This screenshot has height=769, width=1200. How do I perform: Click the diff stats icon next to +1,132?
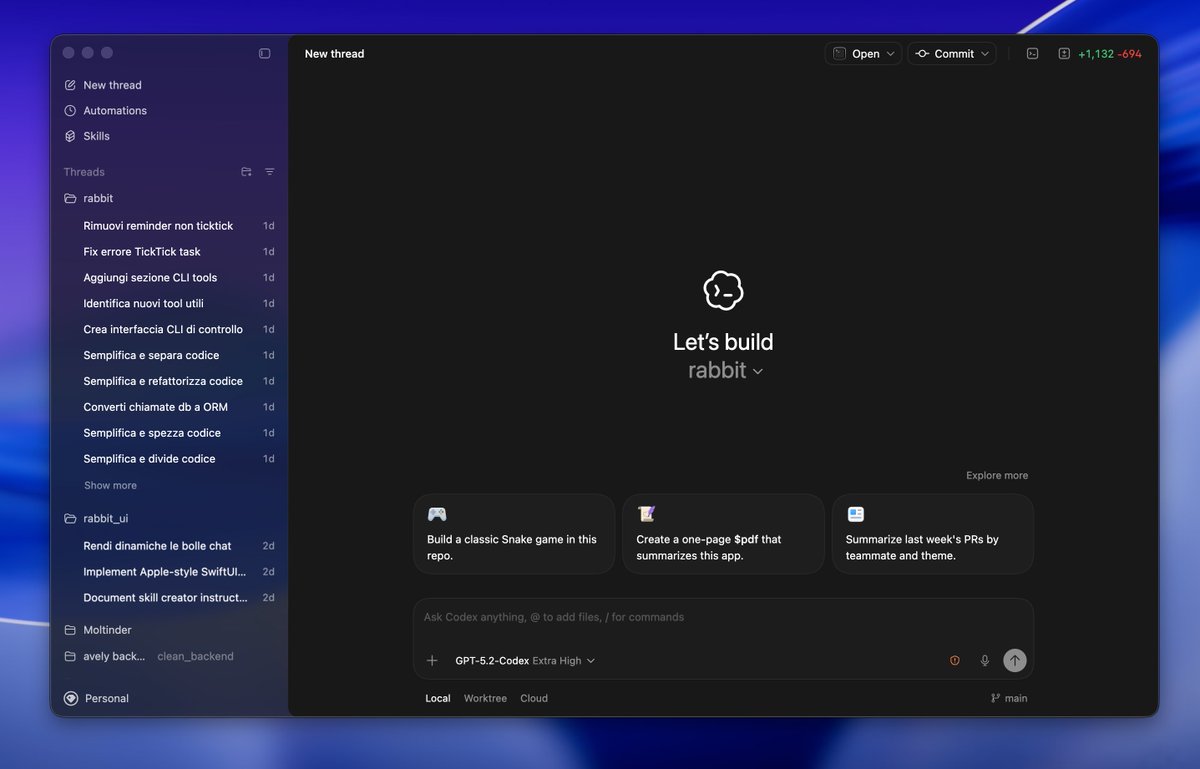pyautogui.click(x=1064, y=53)
